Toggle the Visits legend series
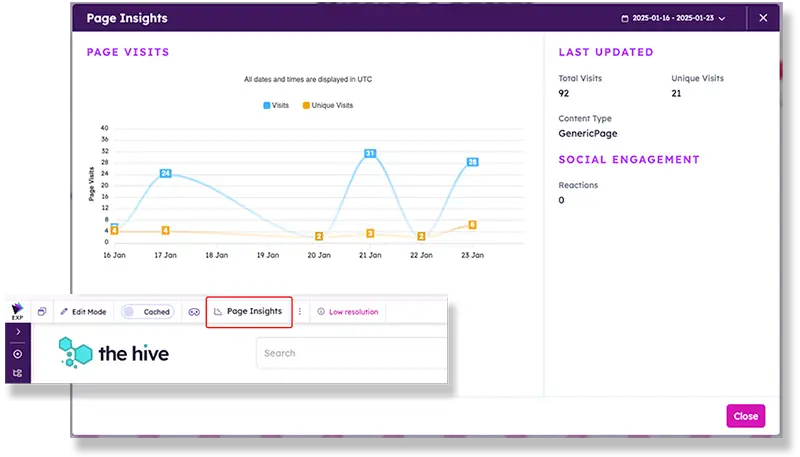The width and height of the screenshot is (800, 457). click(x=276, y=106)
